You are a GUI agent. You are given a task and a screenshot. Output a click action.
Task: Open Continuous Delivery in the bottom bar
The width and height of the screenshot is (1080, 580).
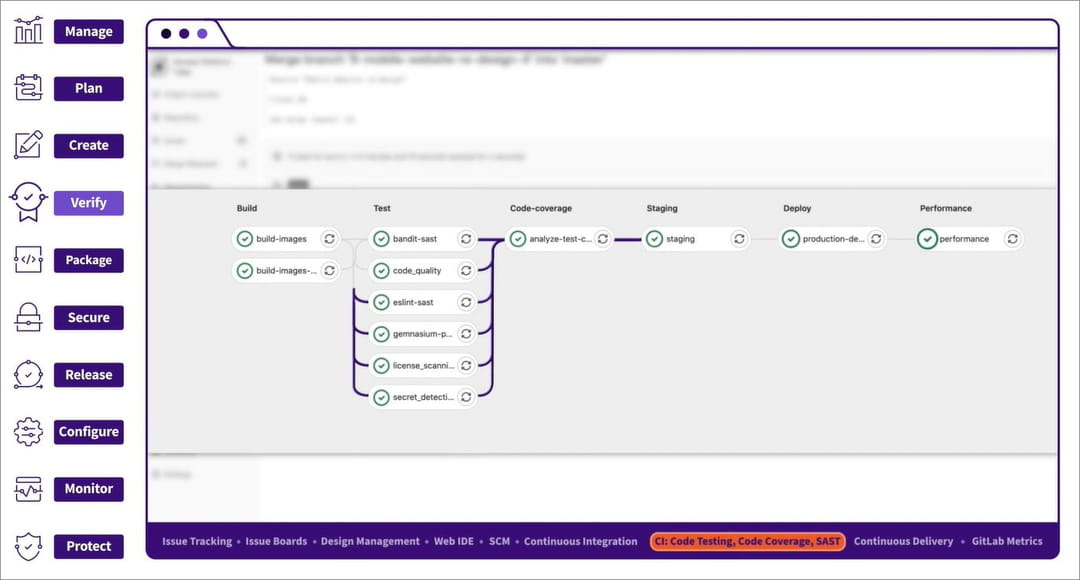coord(903,541)
